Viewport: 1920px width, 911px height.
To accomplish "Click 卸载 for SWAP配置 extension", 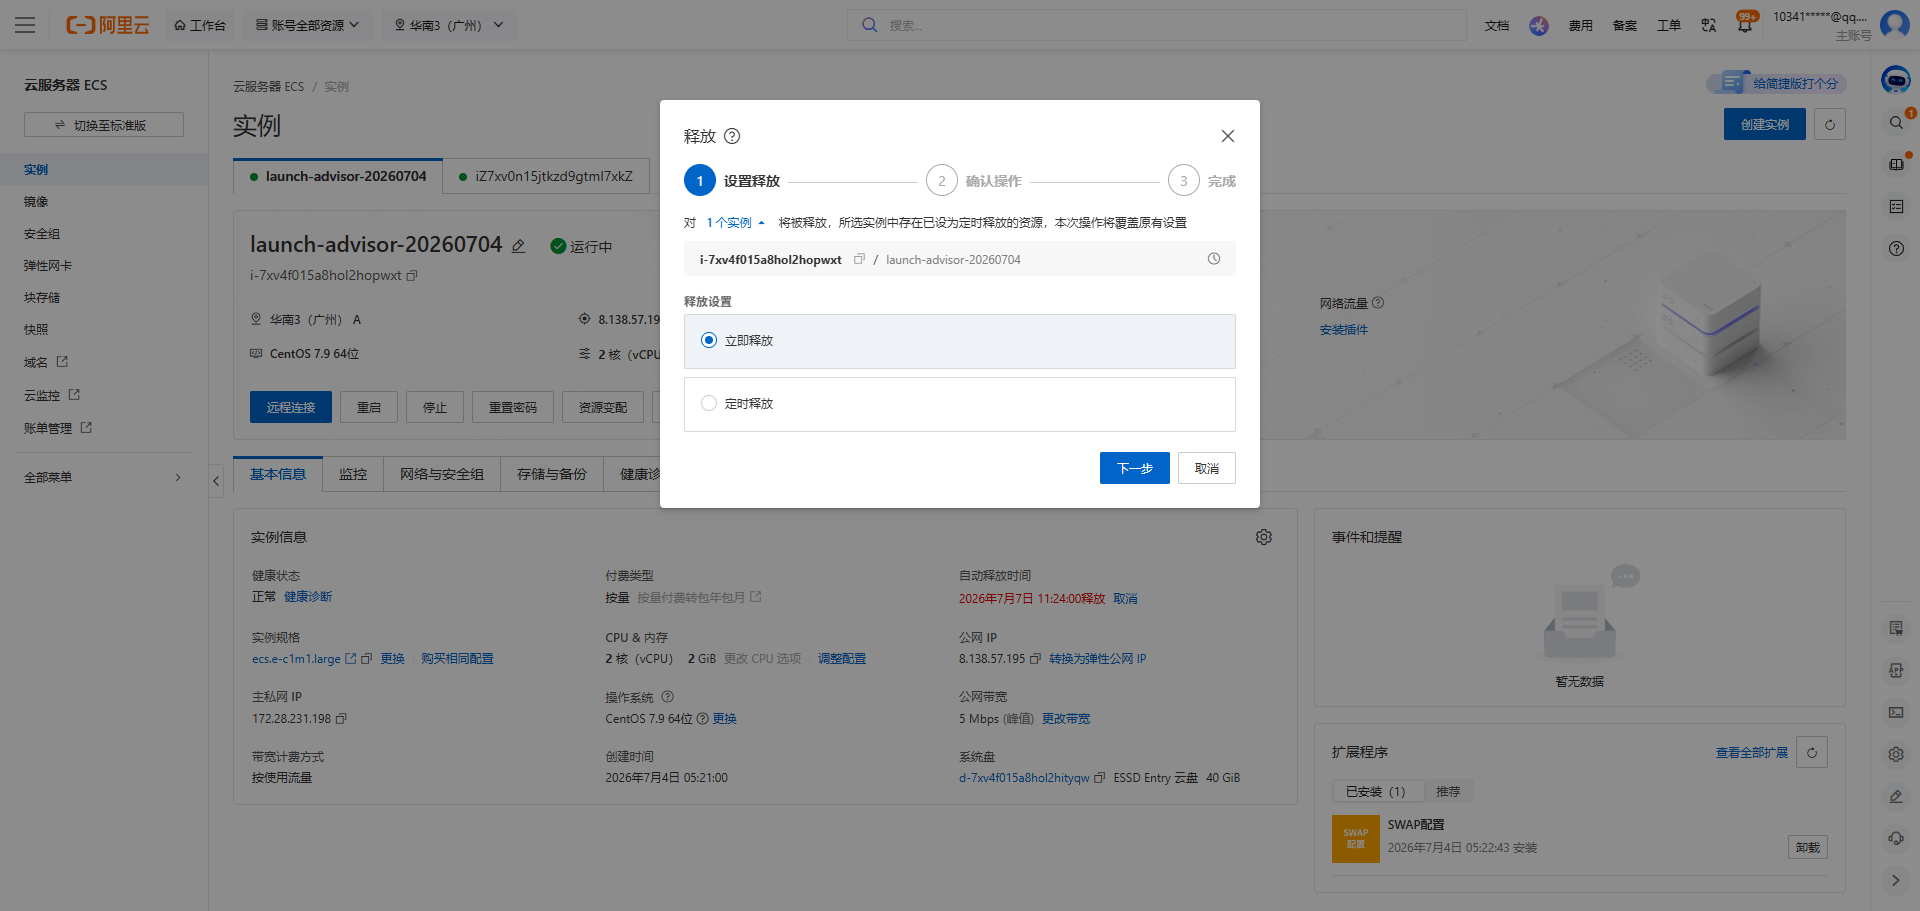I will (x=1808, y=847).
